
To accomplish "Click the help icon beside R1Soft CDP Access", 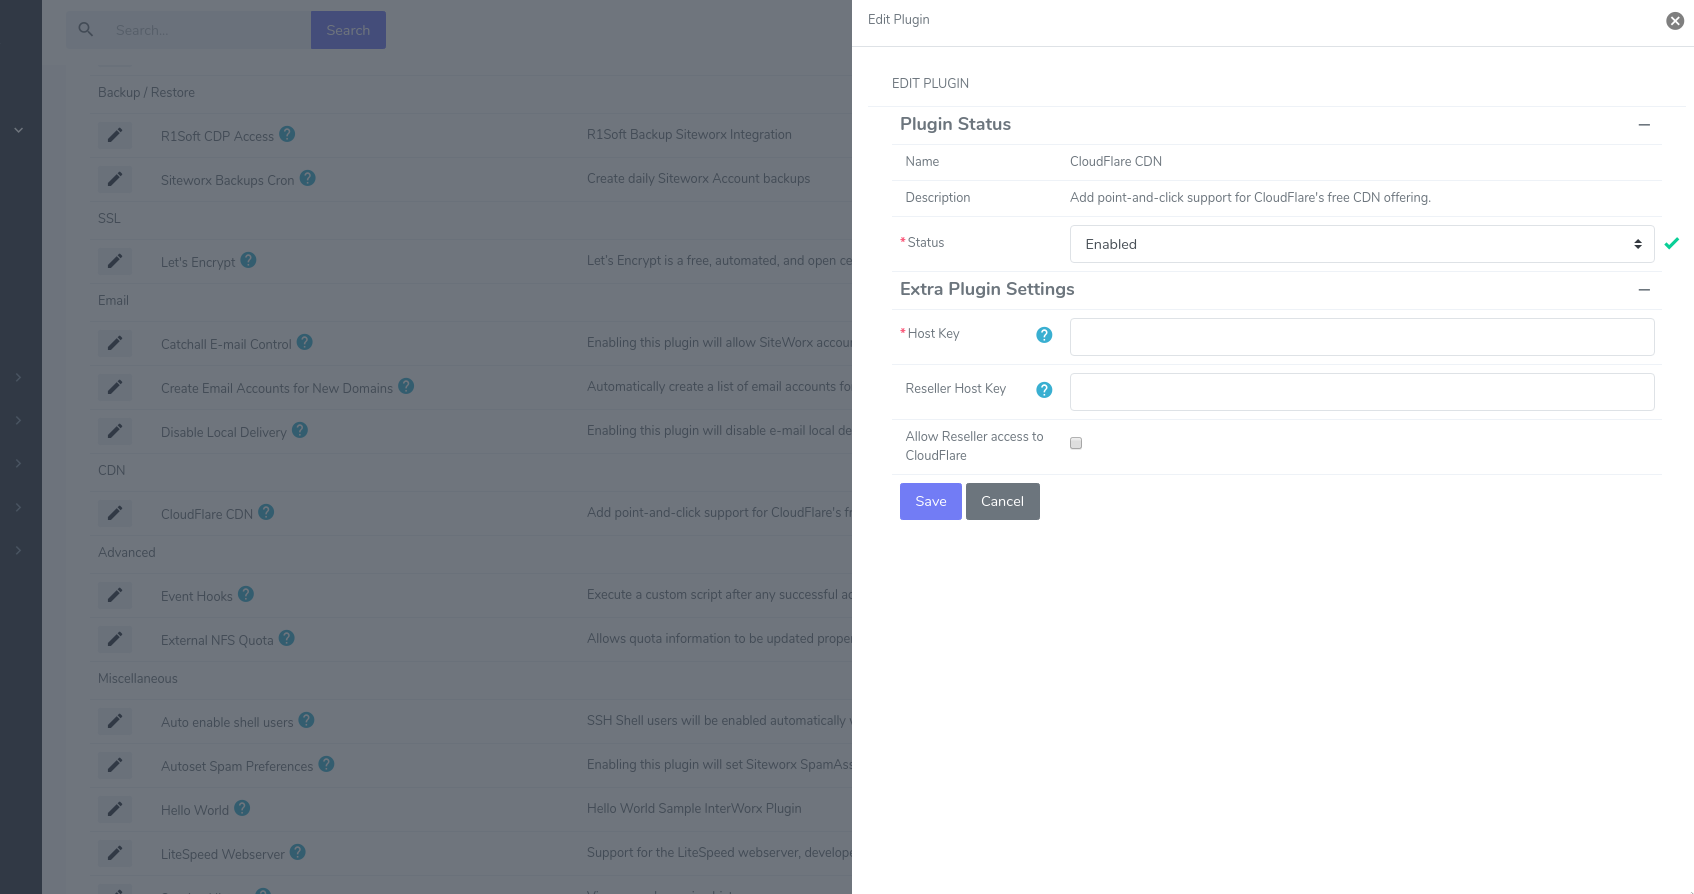I will coord(287,134).
